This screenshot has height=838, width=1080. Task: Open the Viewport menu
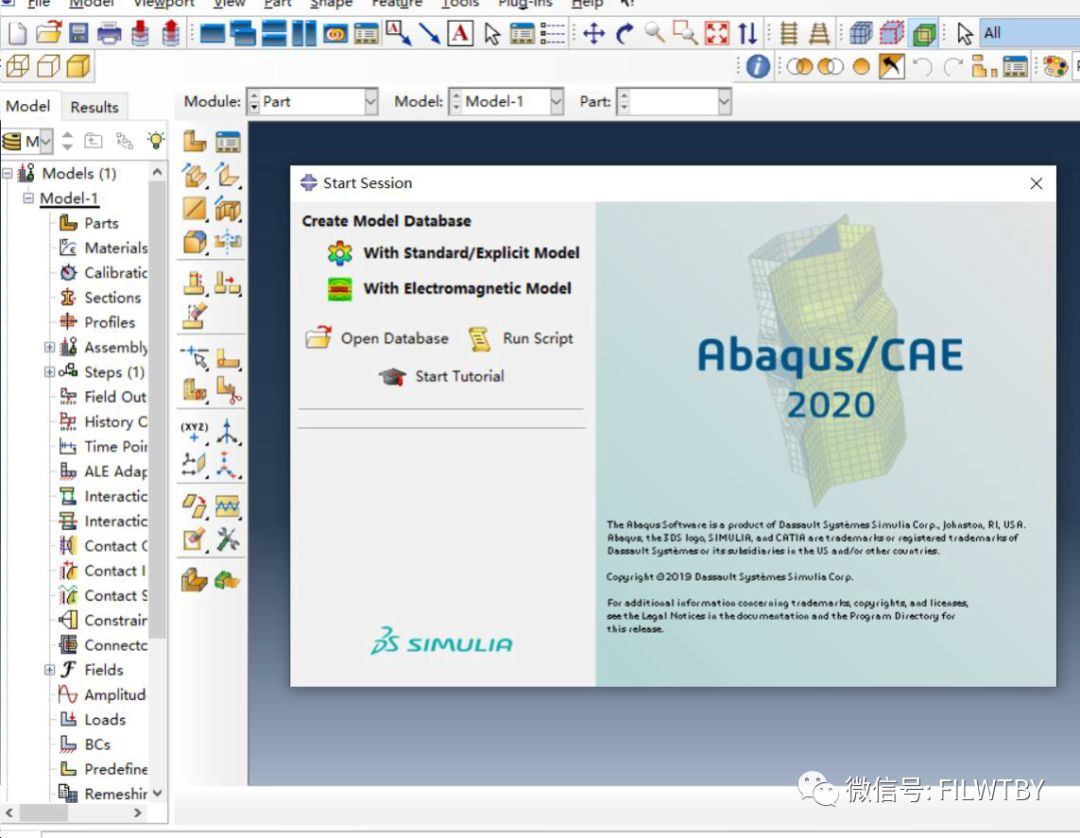(x=164, y=4)
